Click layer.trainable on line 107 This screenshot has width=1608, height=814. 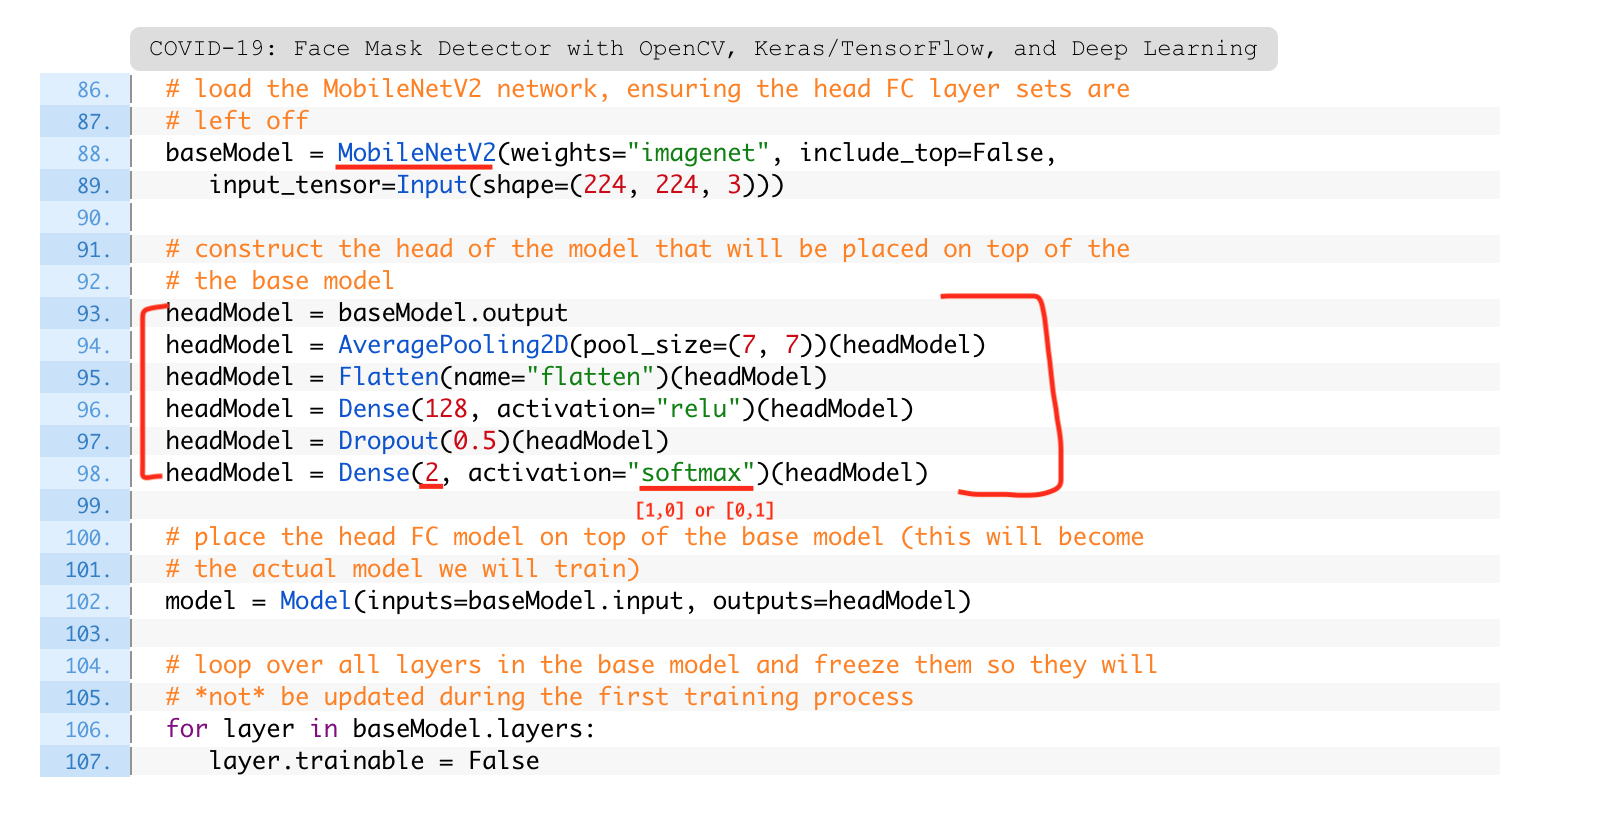click(x=316, y=761)
